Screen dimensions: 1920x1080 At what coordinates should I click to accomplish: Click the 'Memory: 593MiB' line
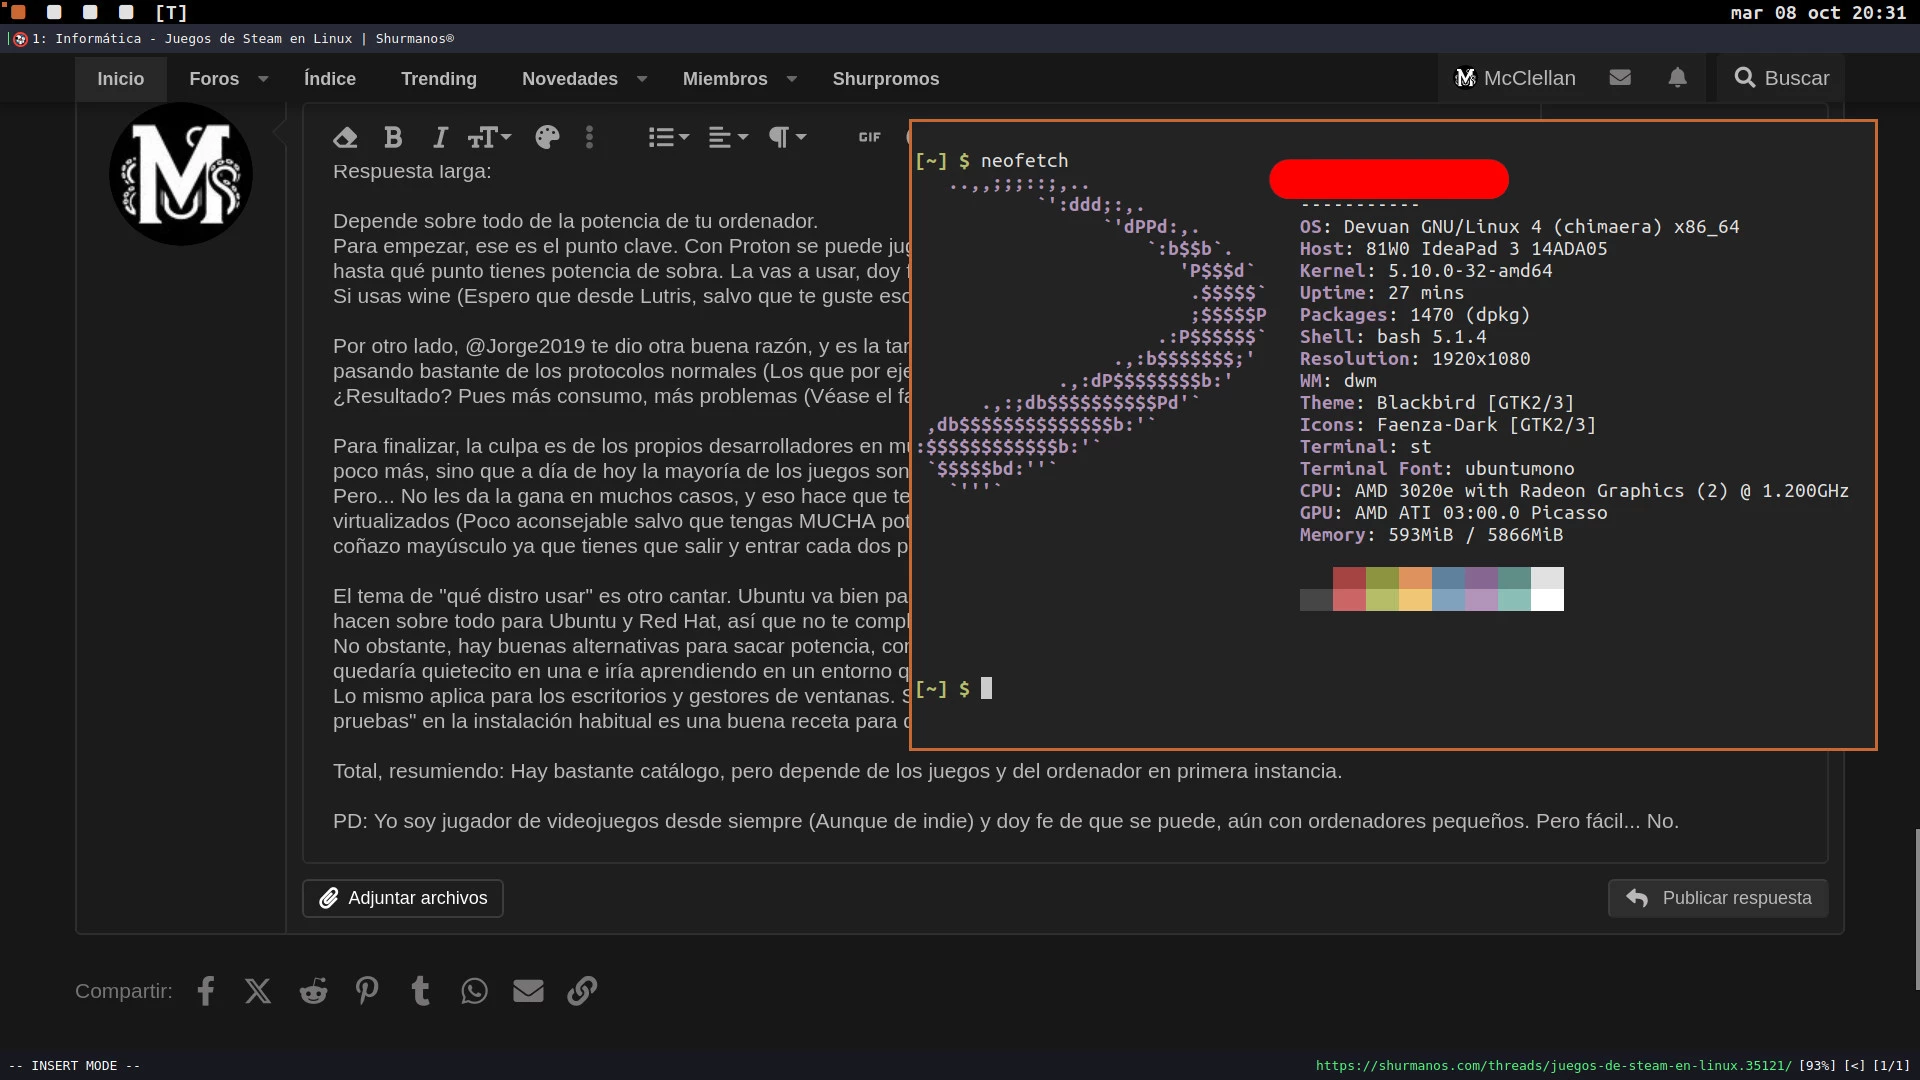[1431, 535]
